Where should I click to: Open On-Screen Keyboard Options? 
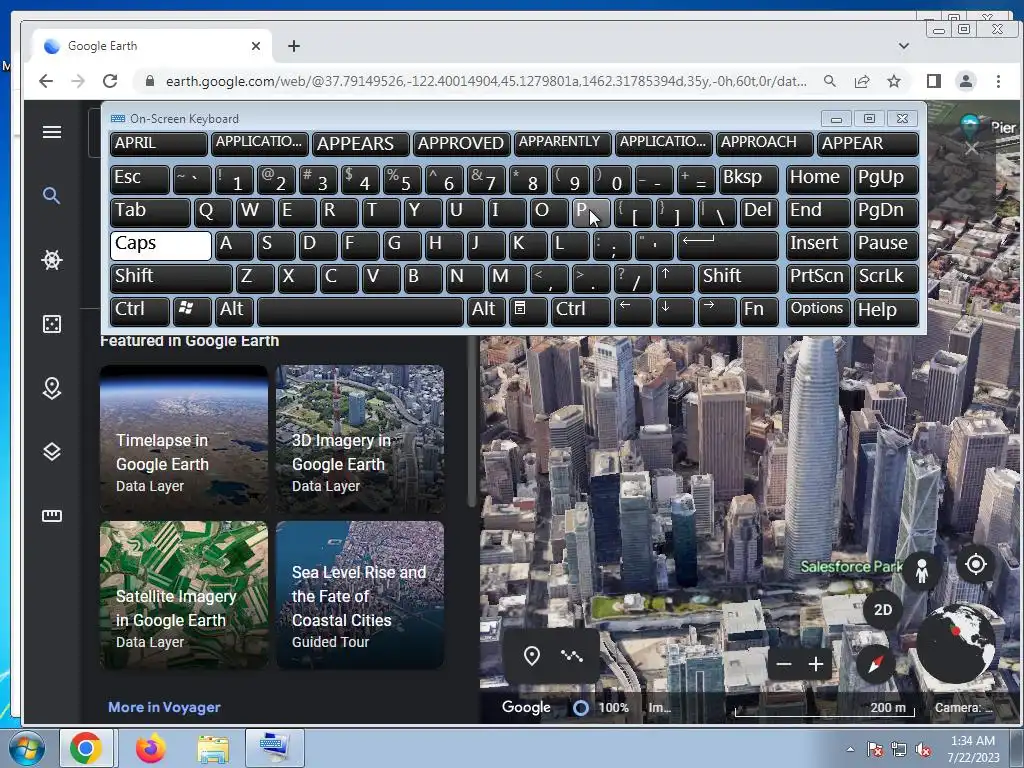817,311
